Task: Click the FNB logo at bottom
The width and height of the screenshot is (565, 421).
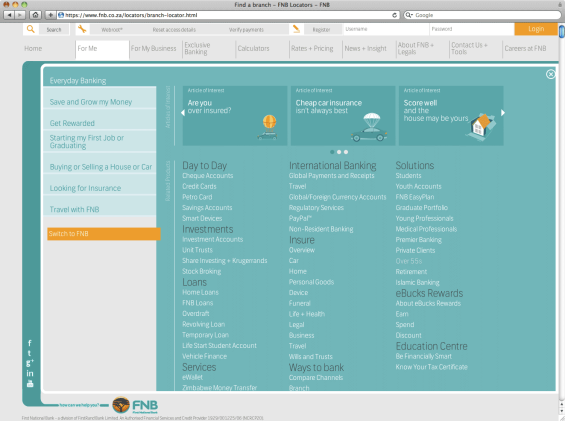Action: tap(135, 405)
